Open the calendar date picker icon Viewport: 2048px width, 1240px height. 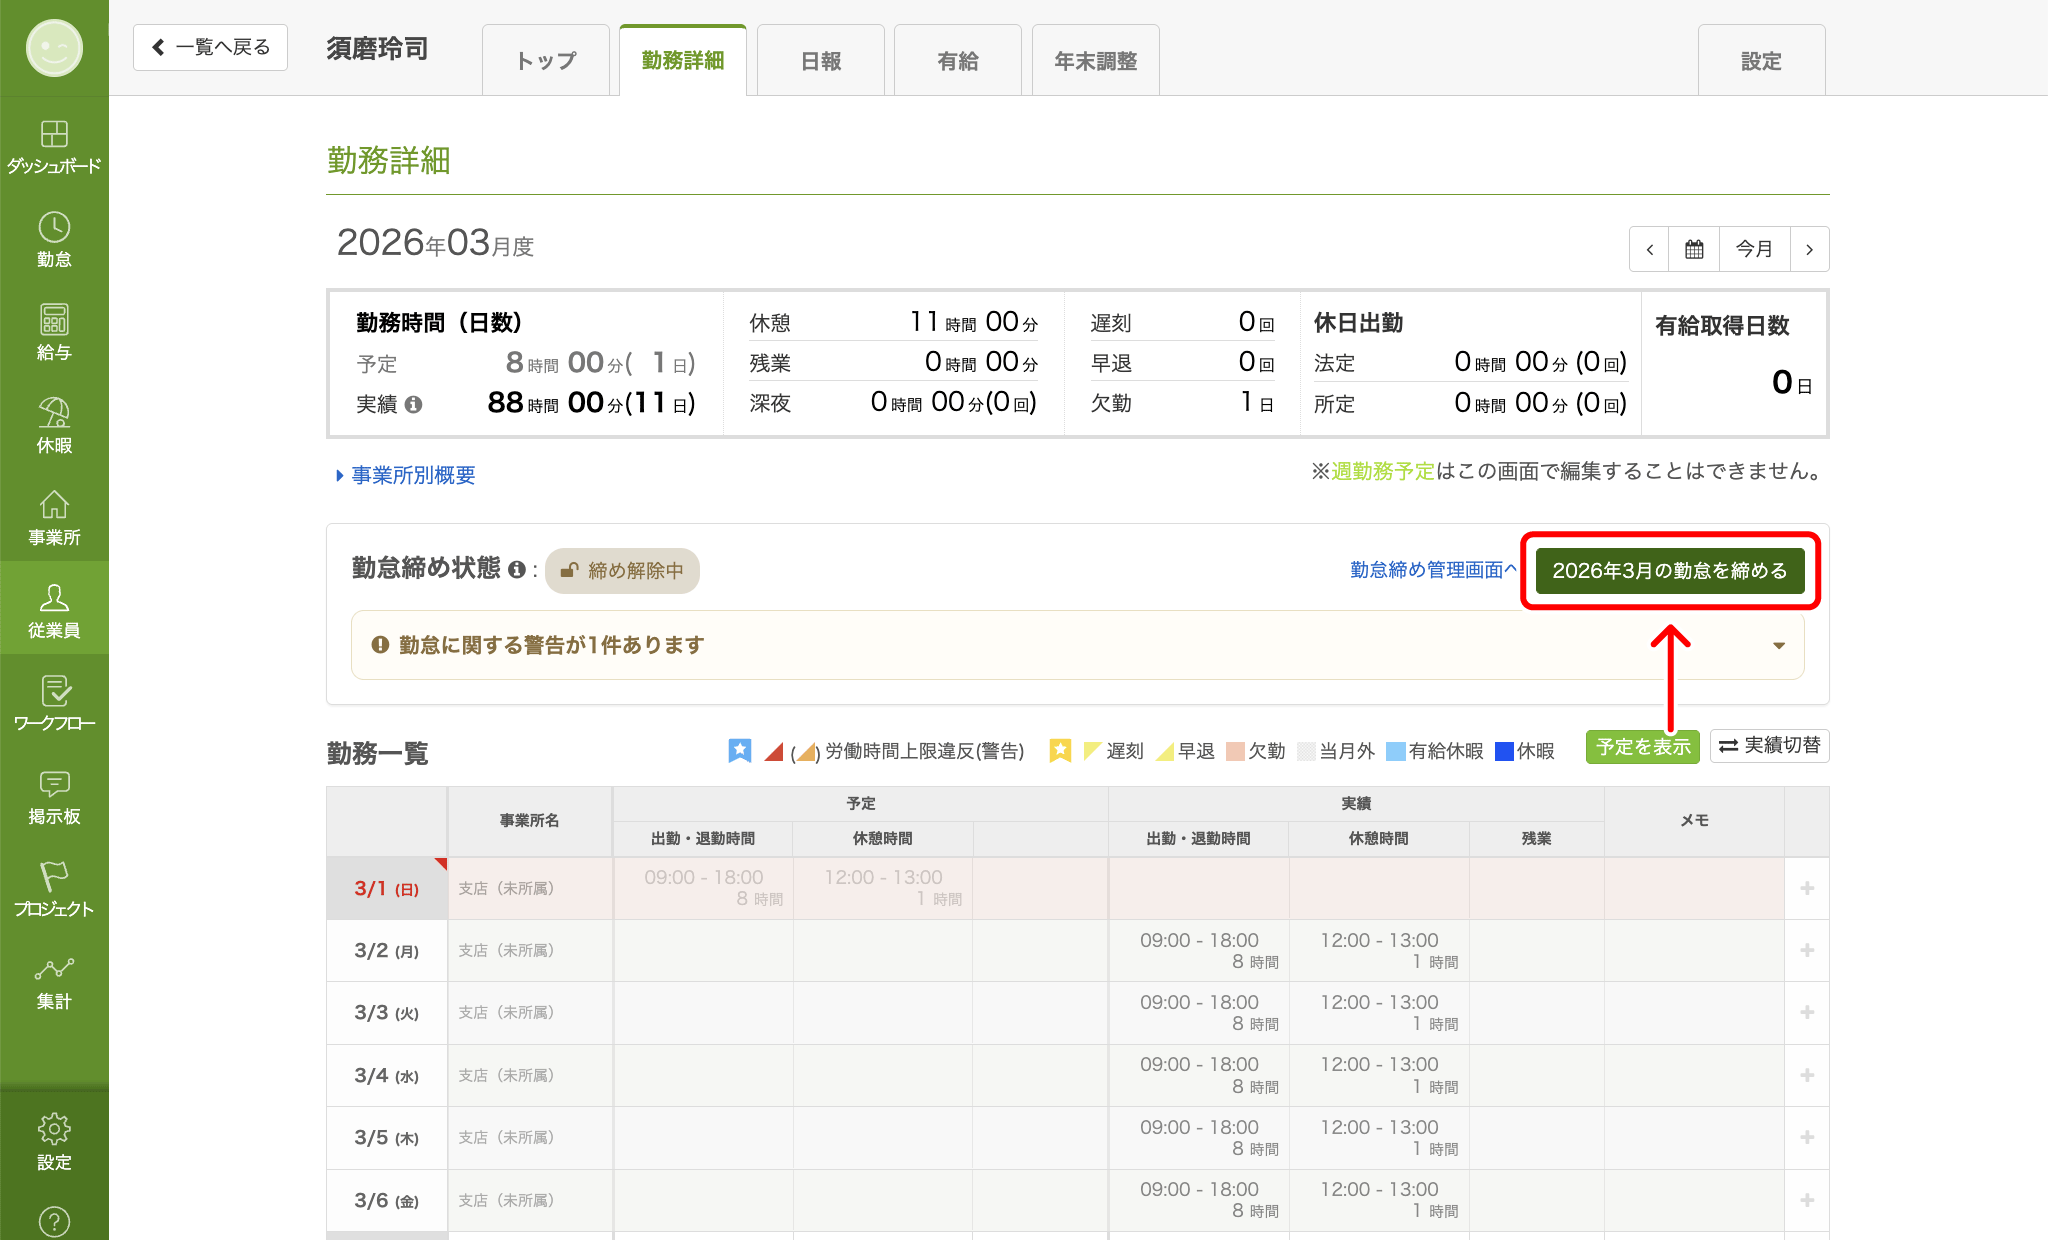(1694, 249)
